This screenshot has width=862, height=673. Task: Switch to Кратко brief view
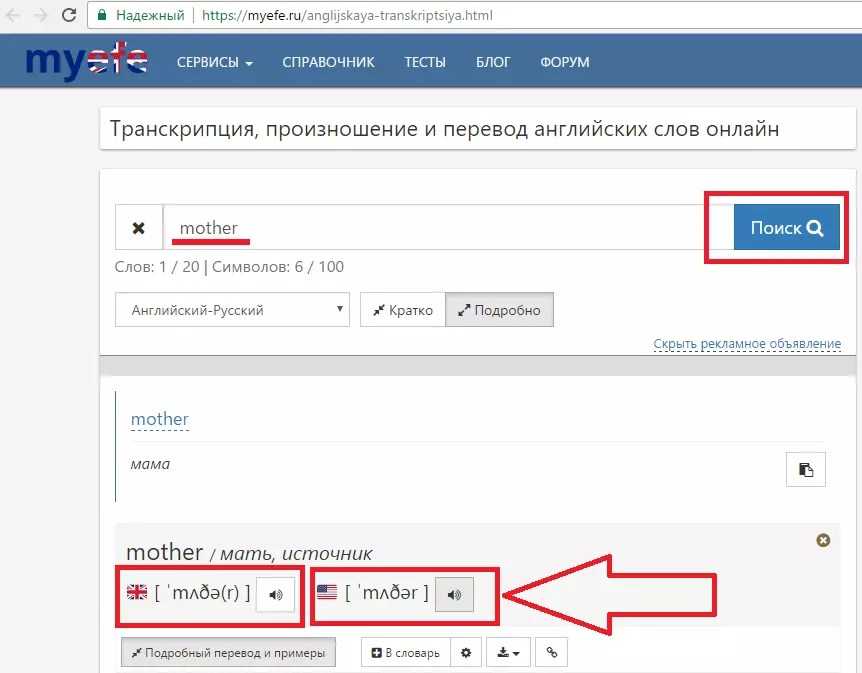pos(403,310)
